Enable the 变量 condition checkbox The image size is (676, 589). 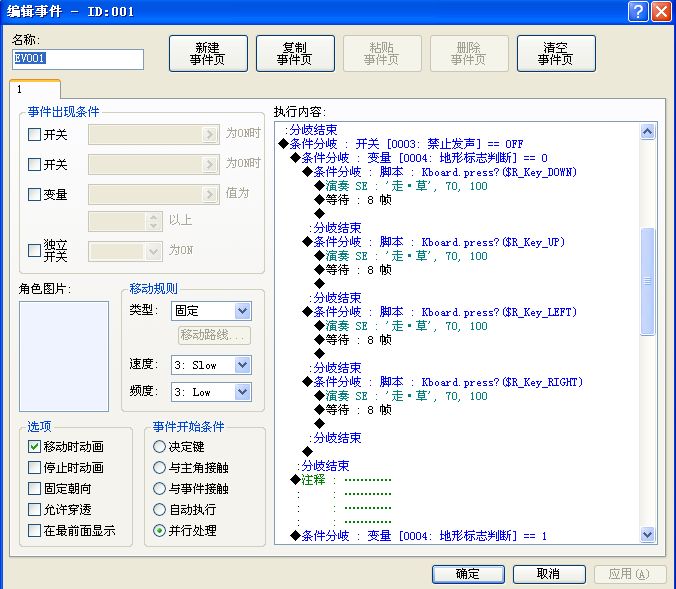[x=34, y=194]
